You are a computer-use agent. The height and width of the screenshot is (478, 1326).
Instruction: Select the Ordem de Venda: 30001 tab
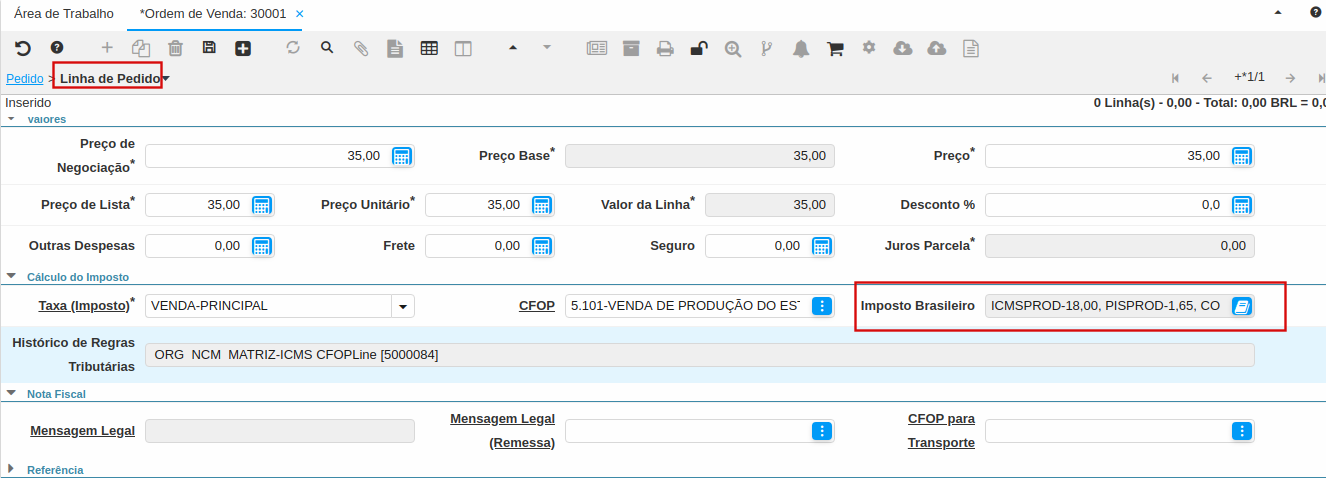tap(213, 14)
